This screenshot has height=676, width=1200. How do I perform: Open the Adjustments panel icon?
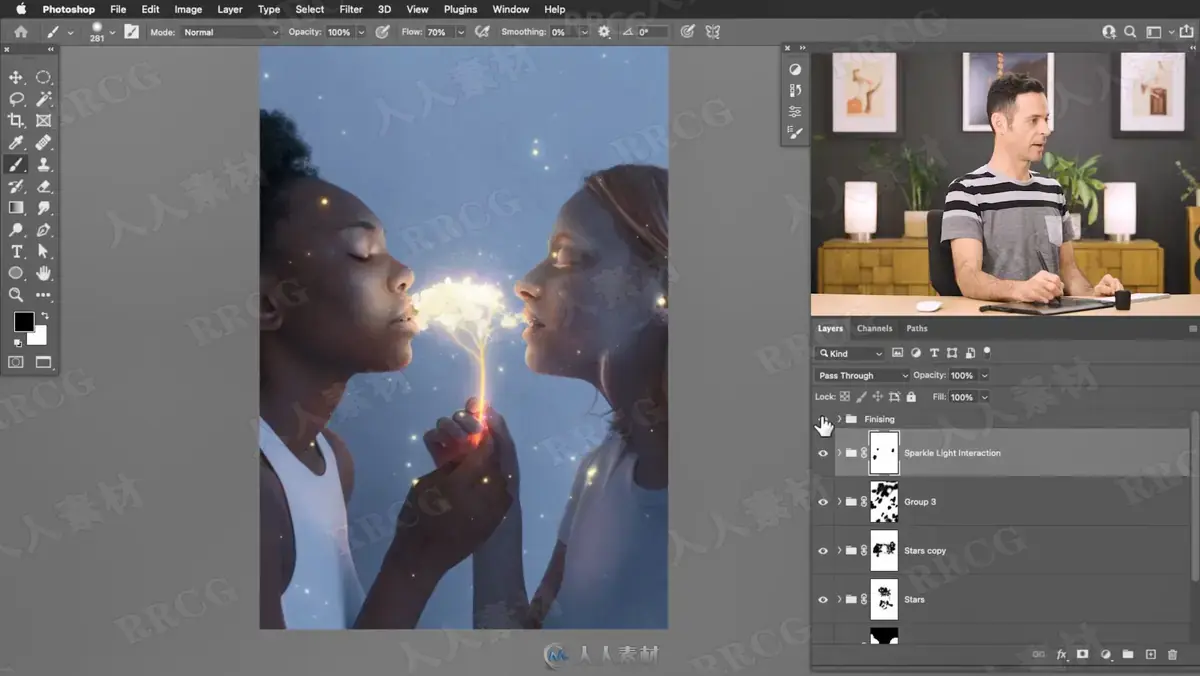[795, 70]
